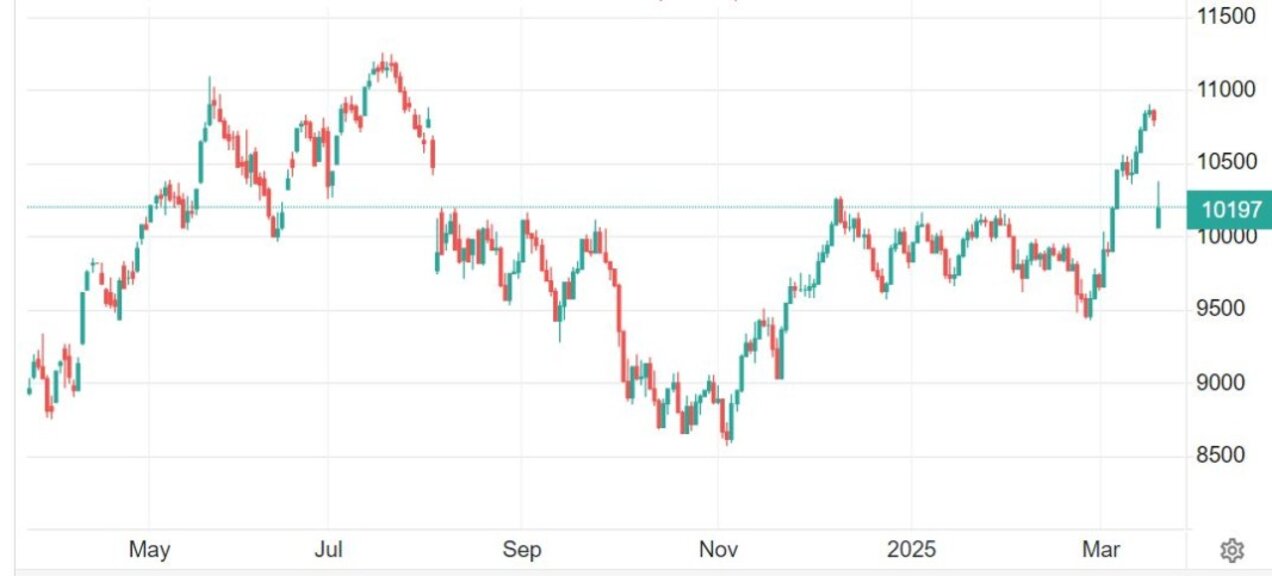Click the lowest candle of early November
The height and width of the screenshot is (576, 1272).
click(x=728, y=435)
